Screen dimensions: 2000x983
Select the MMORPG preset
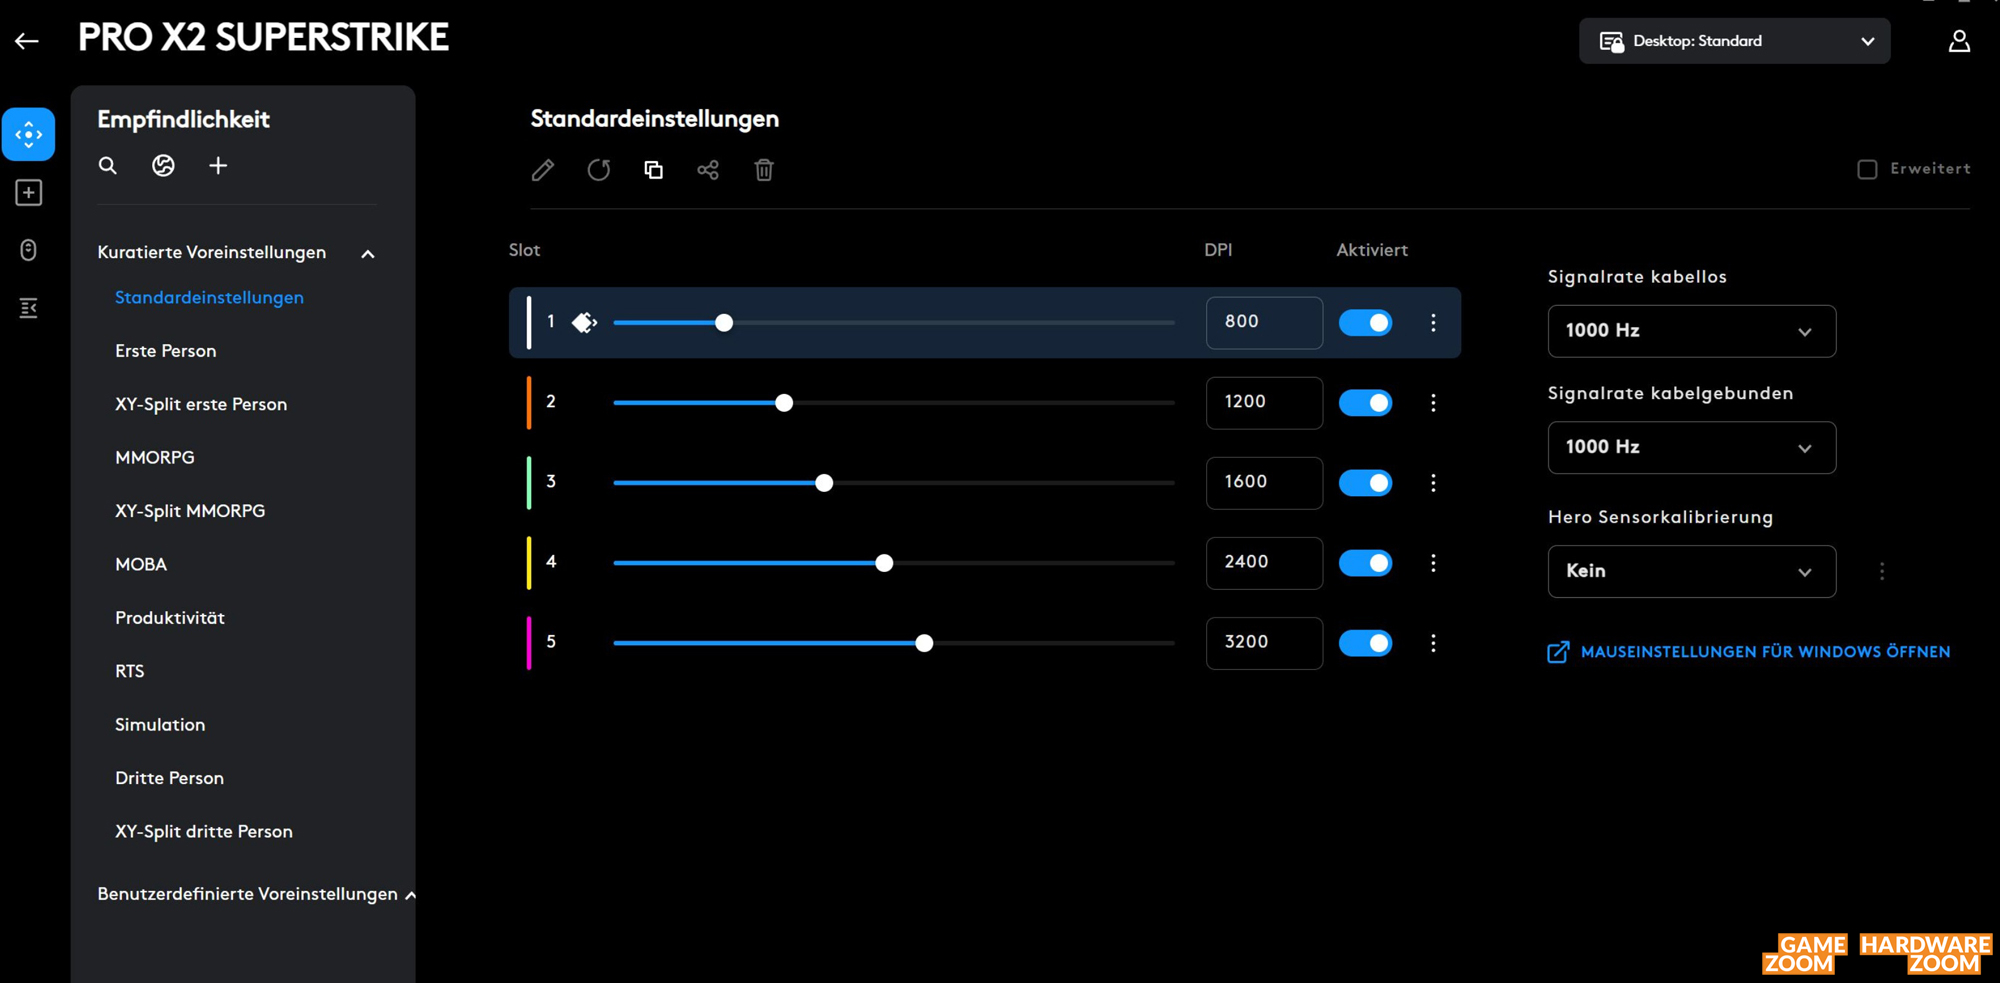pos(155,457)
